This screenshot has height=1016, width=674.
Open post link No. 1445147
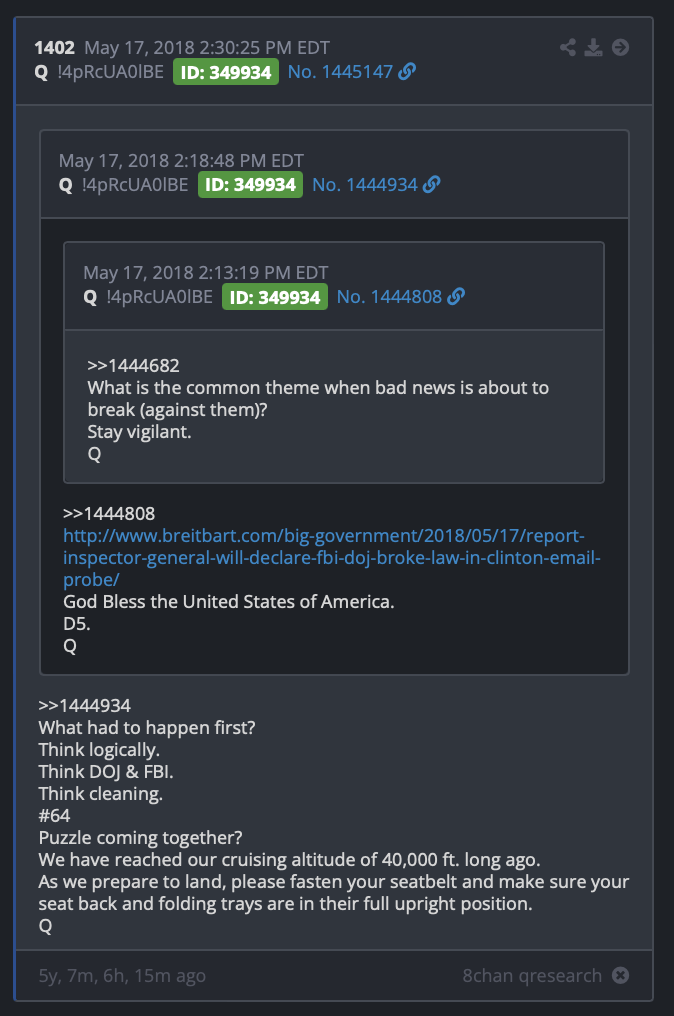point(340,71)
